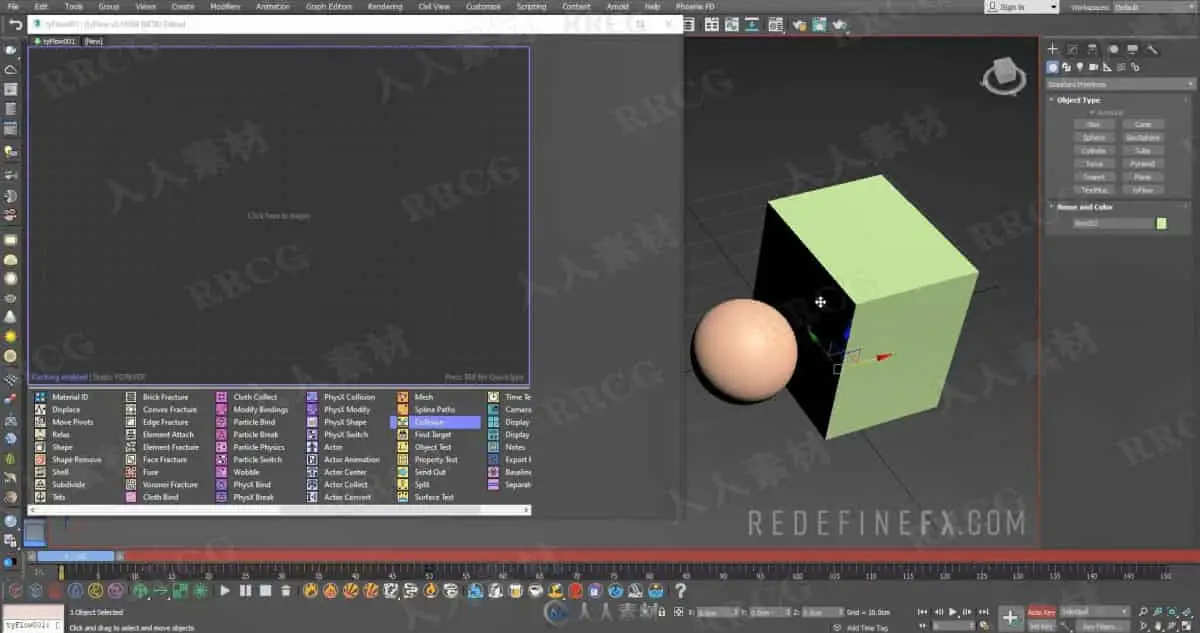Image resolution: width=1200 pixels, height=633 pixels.
Task: Select the Geometry category button
Action: (1053, 67)
